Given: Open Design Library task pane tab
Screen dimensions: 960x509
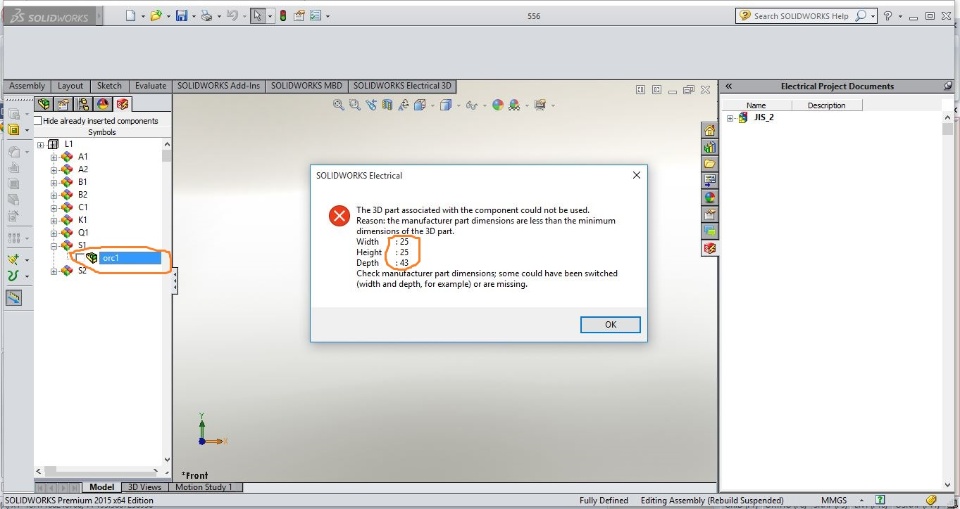Looking at the screenshot, I should tap(710, 147).
